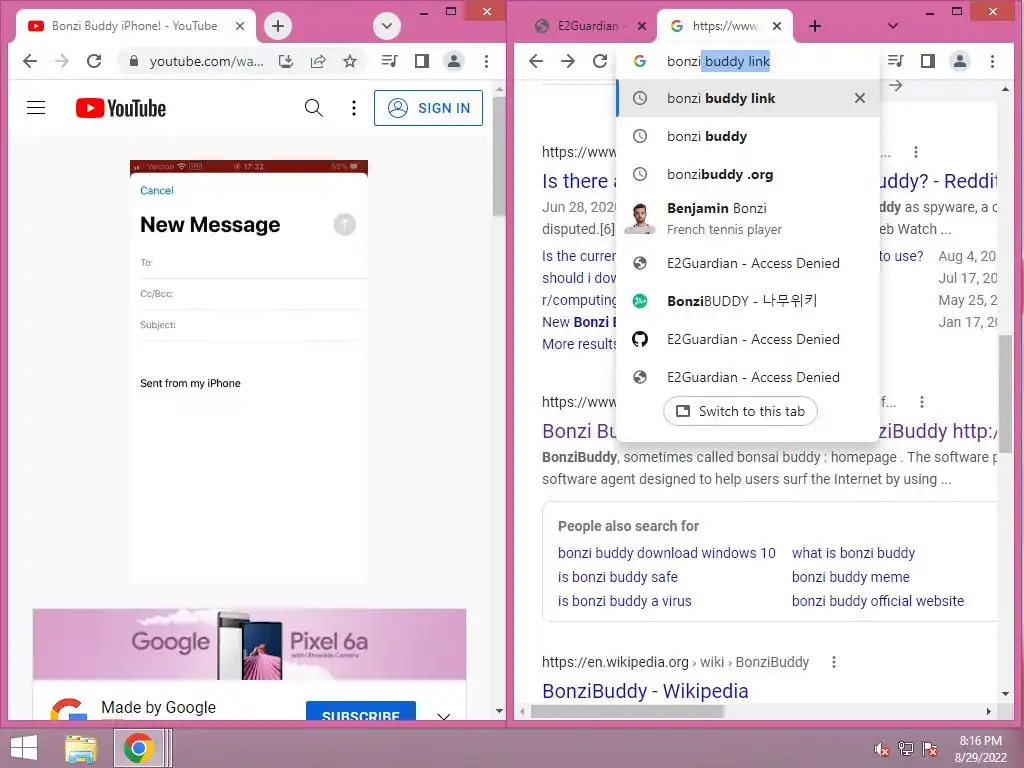The width and height of the screenshot is (1024, 768).
Task: Click the YouTube logo
Action: [121, 108]
